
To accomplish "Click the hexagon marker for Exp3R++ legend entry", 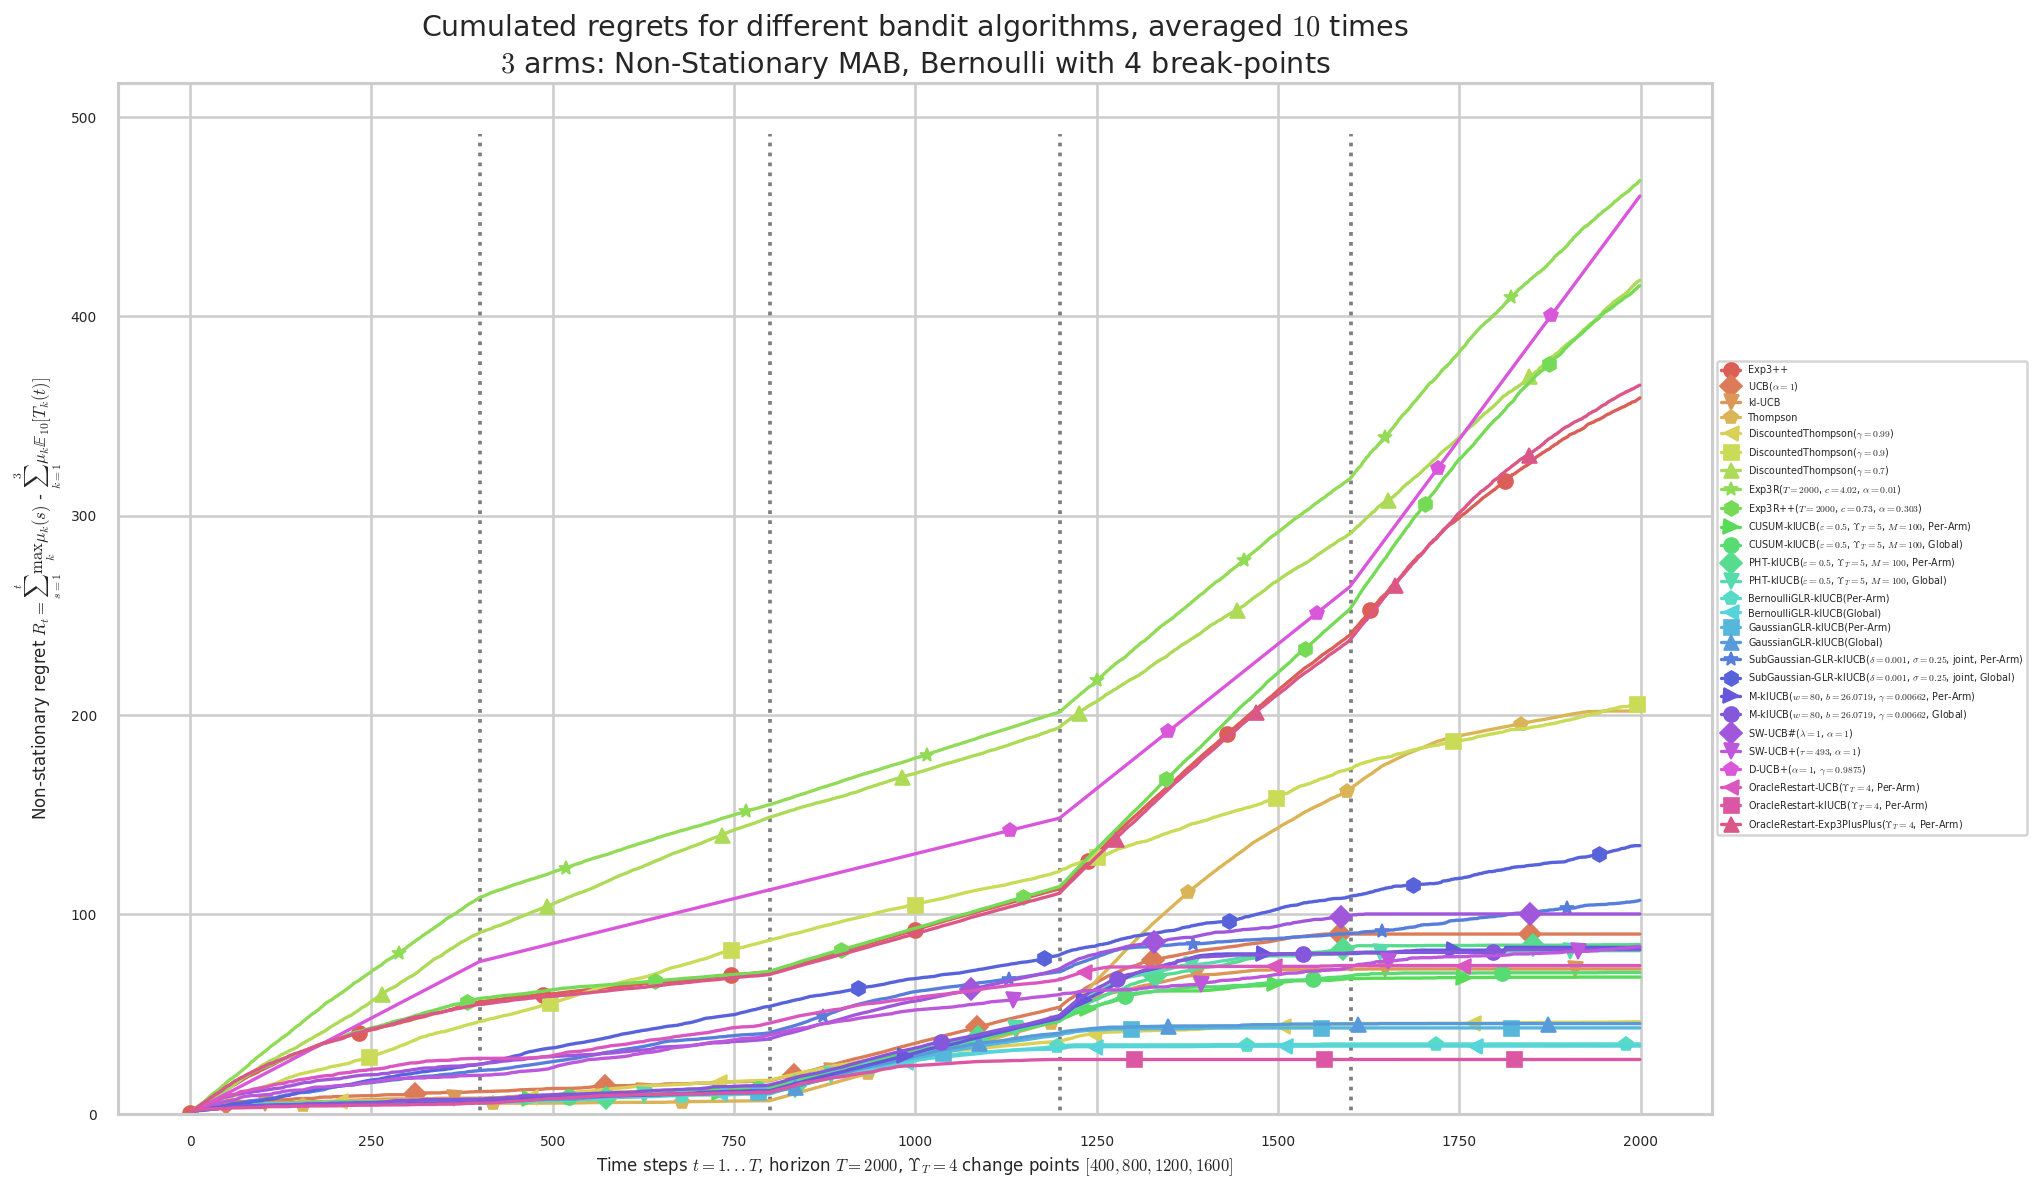I will coord(1731,508).
